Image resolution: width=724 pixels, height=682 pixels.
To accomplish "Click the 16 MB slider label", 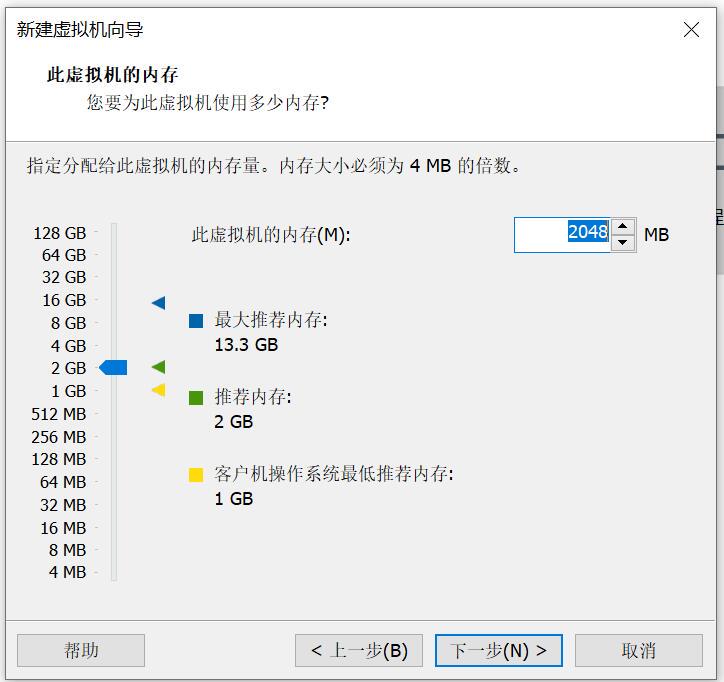I will [x=63, y=528].
